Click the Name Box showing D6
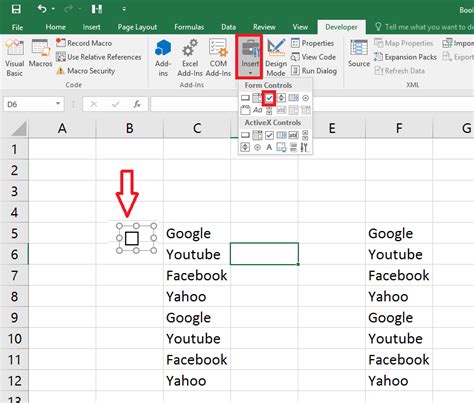Screen dimensions: 474x403 pyautogui.click(x=29, y=104)
